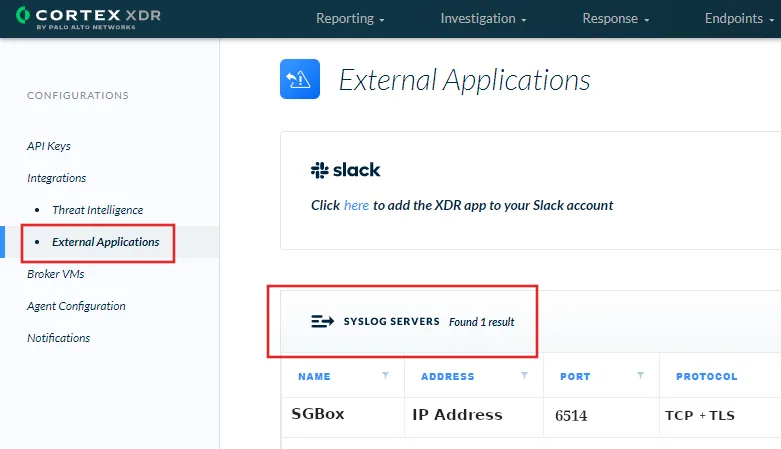Click the Cortex XDR logo

pyautogui.click(x=88, y=18)
